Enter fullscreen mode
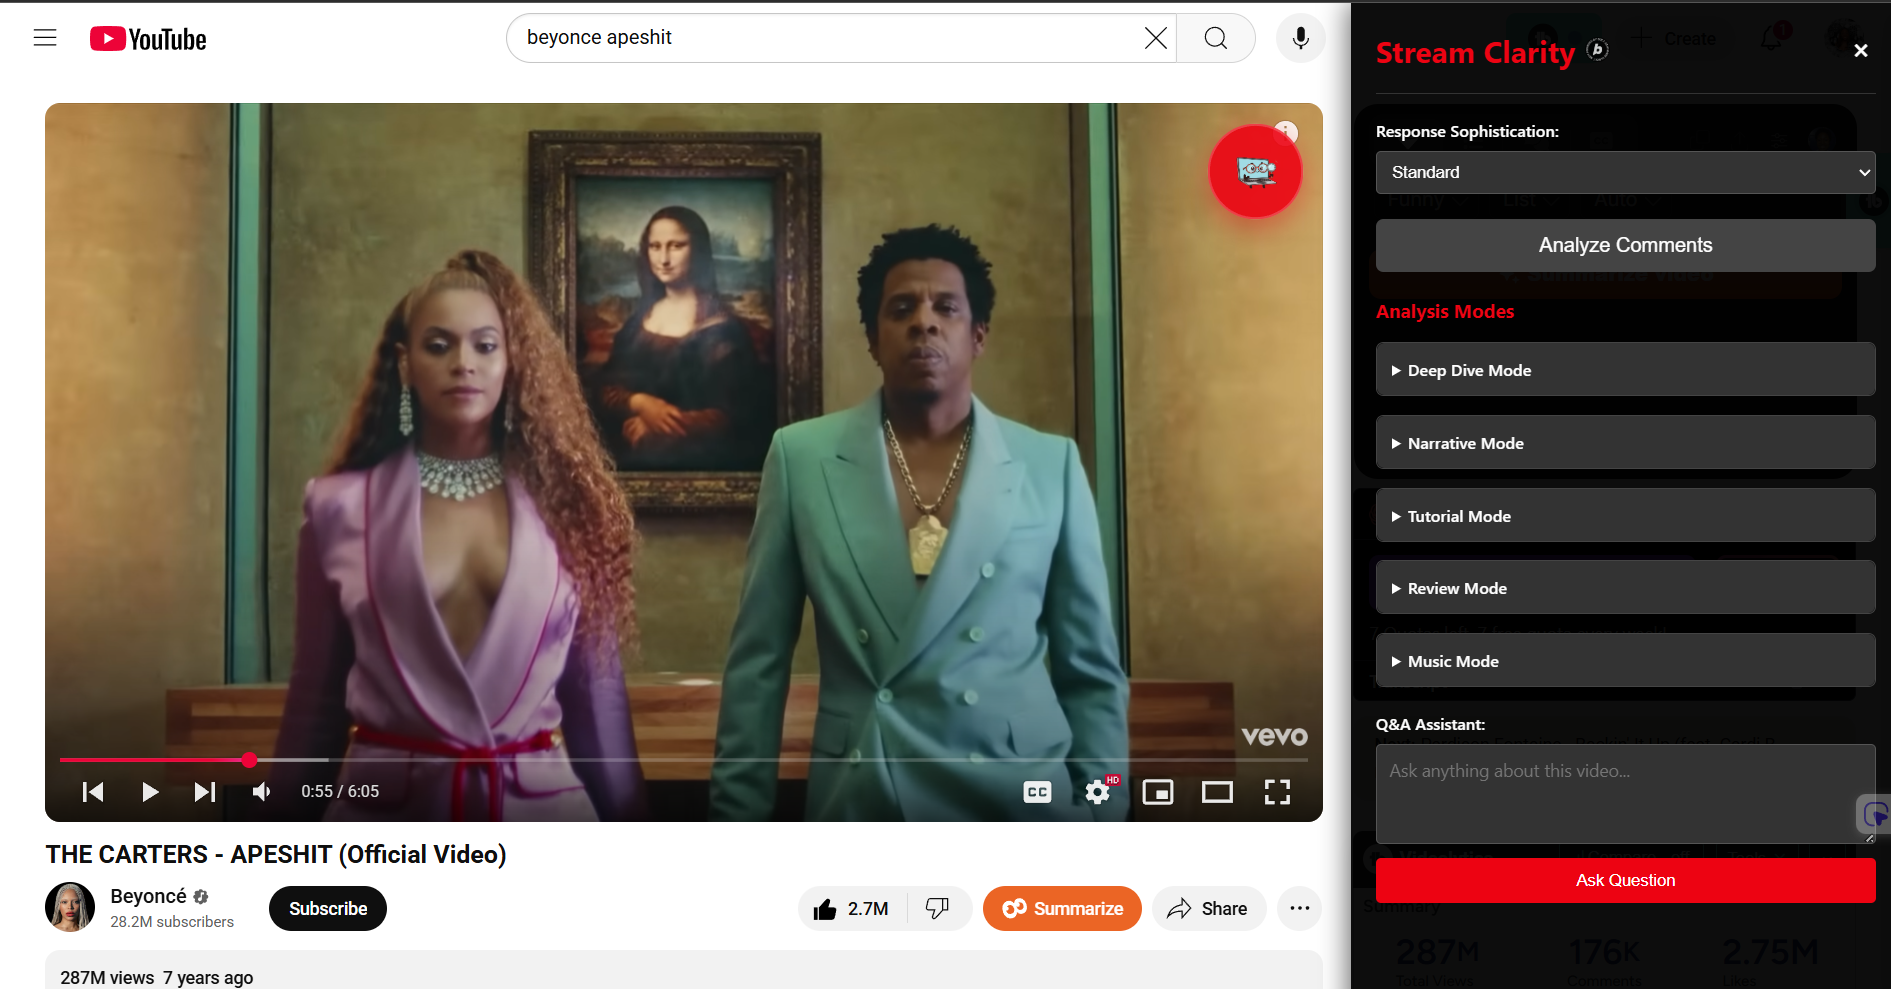1891x989 pixels. pos(1277,792)
